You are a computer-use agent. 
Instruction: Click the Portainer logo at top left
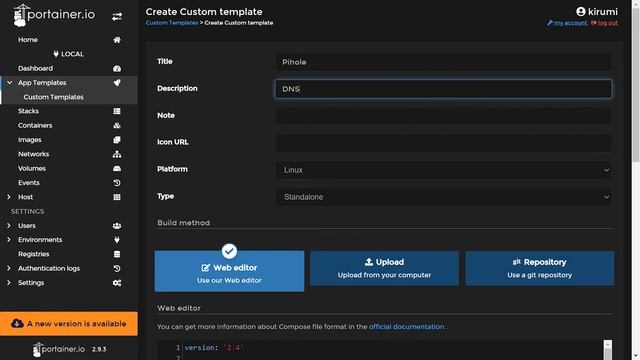point(54,16)
